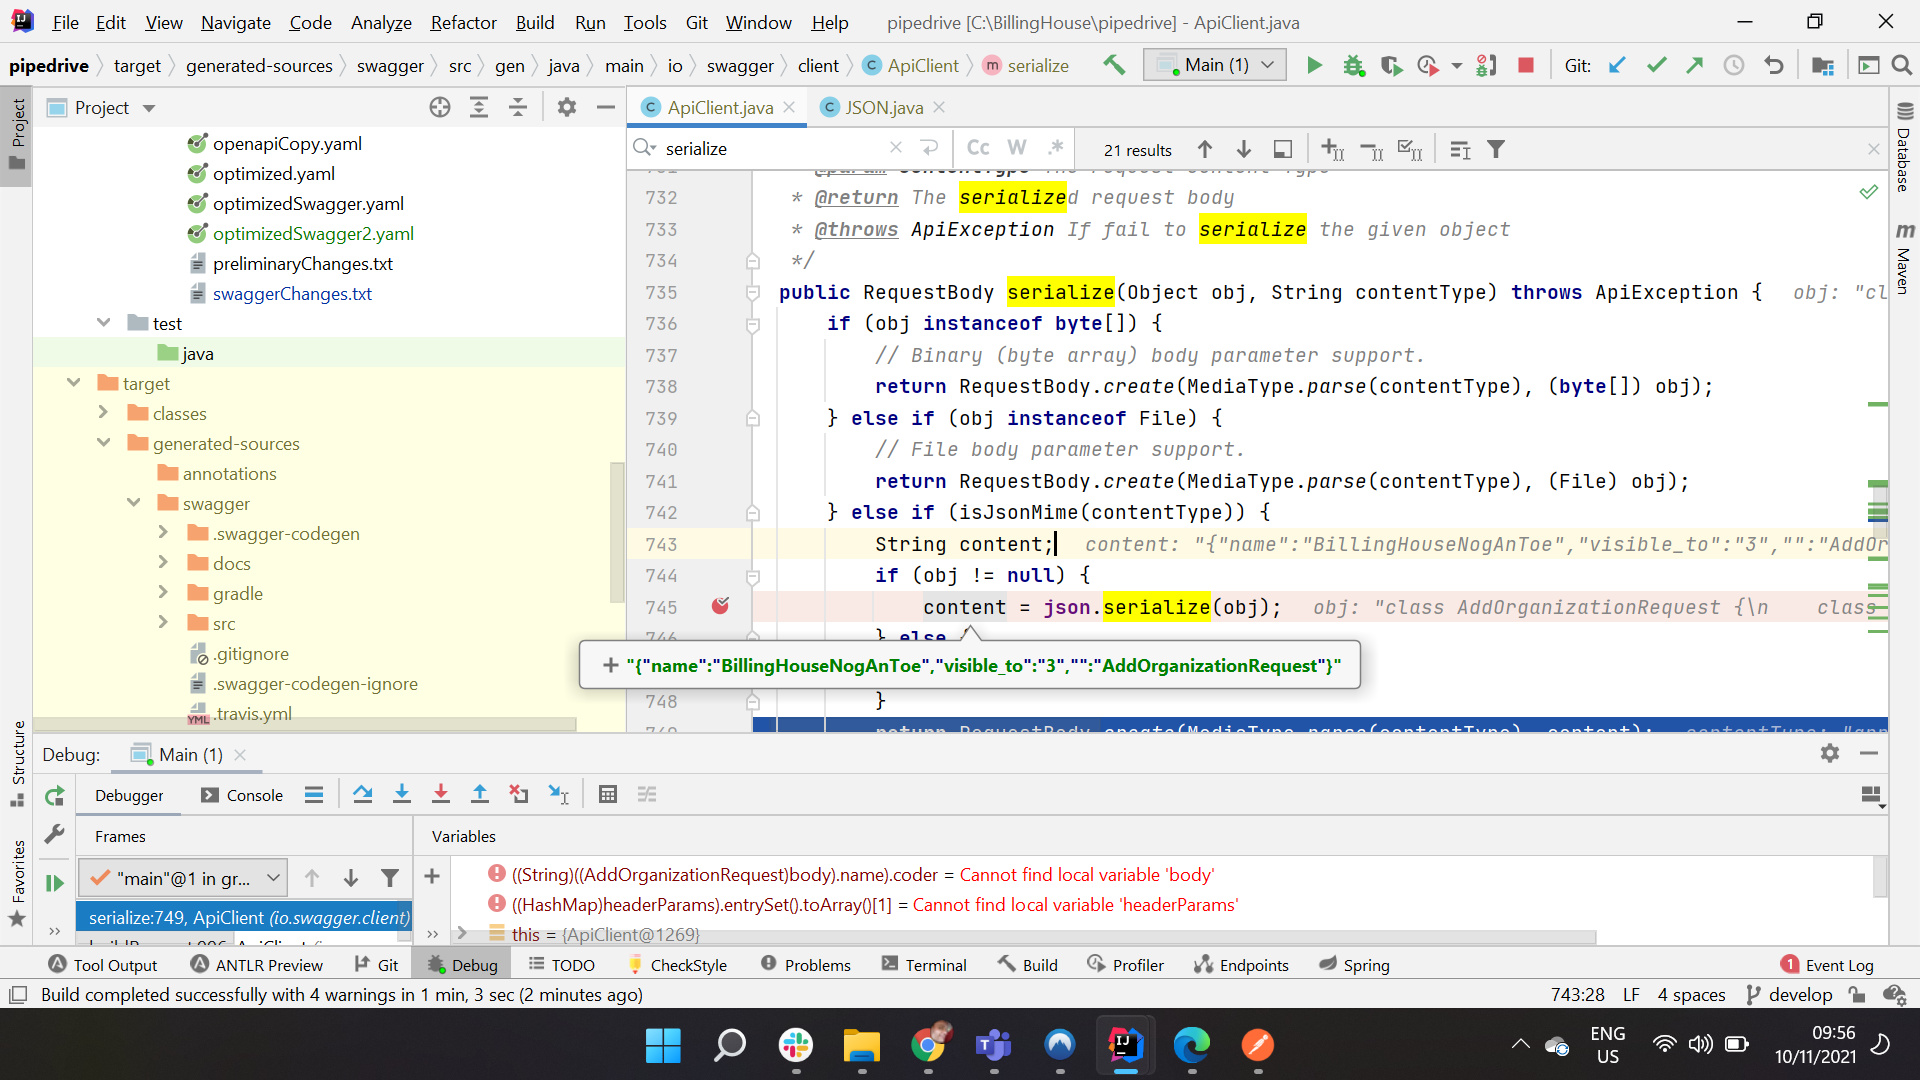Build project with the hammer icon

(1114, 65)
